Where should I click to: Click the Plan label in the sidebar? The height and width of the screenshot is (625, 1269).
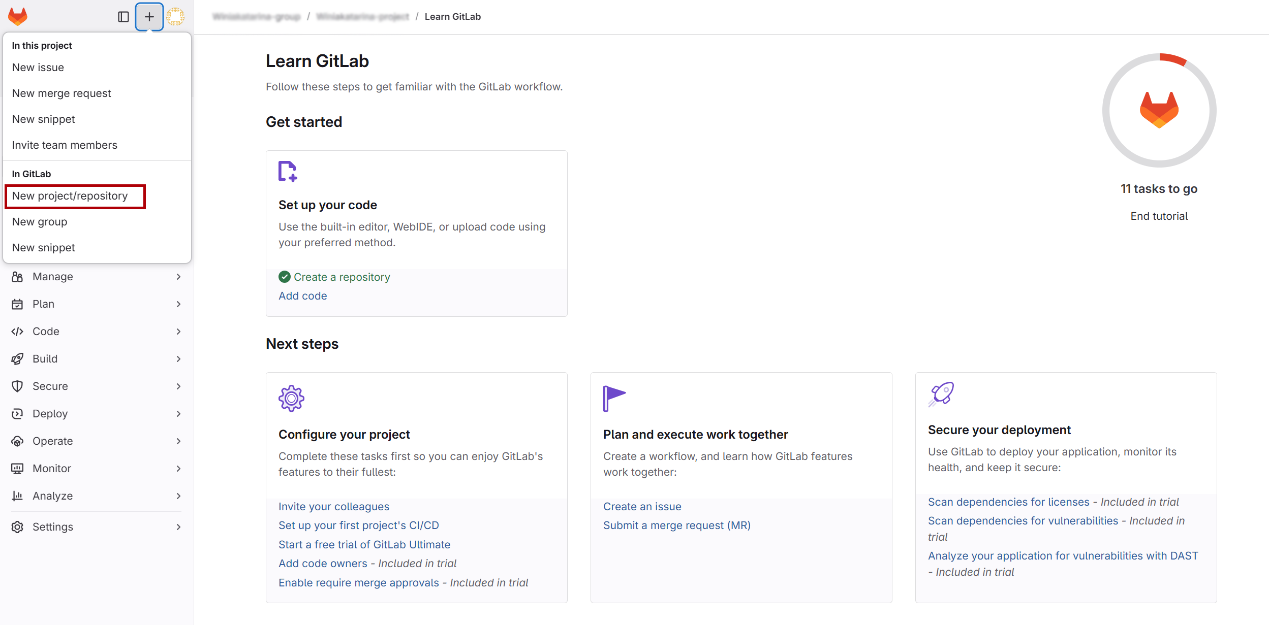pos(43,304)
